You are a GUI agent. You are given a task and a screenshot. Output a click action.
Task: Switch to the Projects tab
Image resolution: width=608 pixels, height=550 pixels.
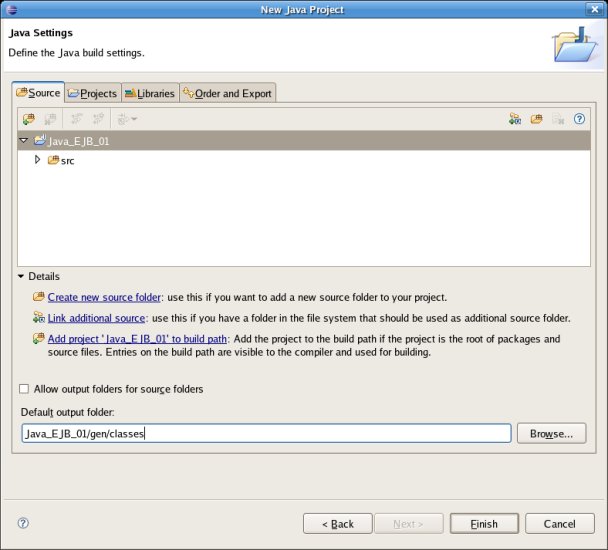[92, 93]
